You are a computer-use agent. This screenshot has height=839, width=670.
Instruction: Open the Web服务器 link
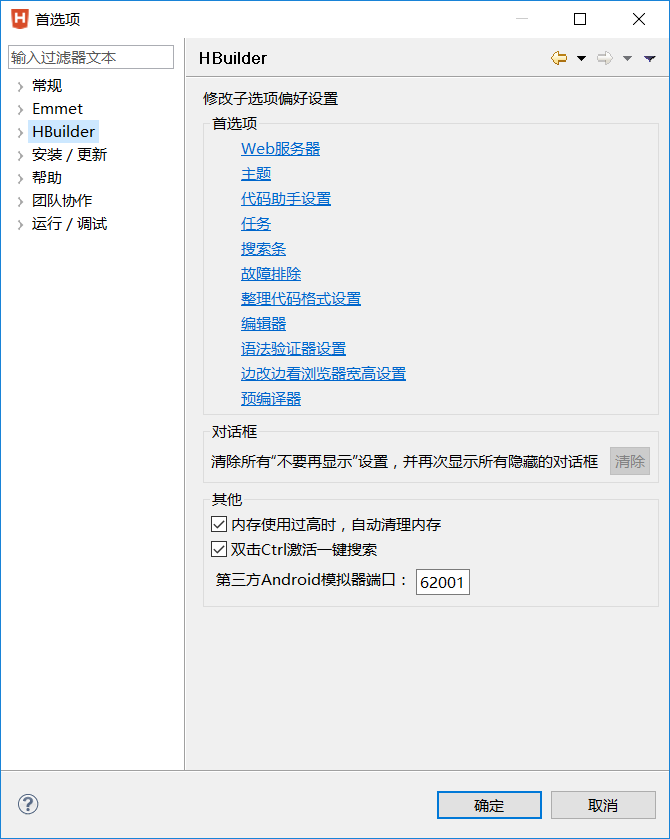point(280,149)
